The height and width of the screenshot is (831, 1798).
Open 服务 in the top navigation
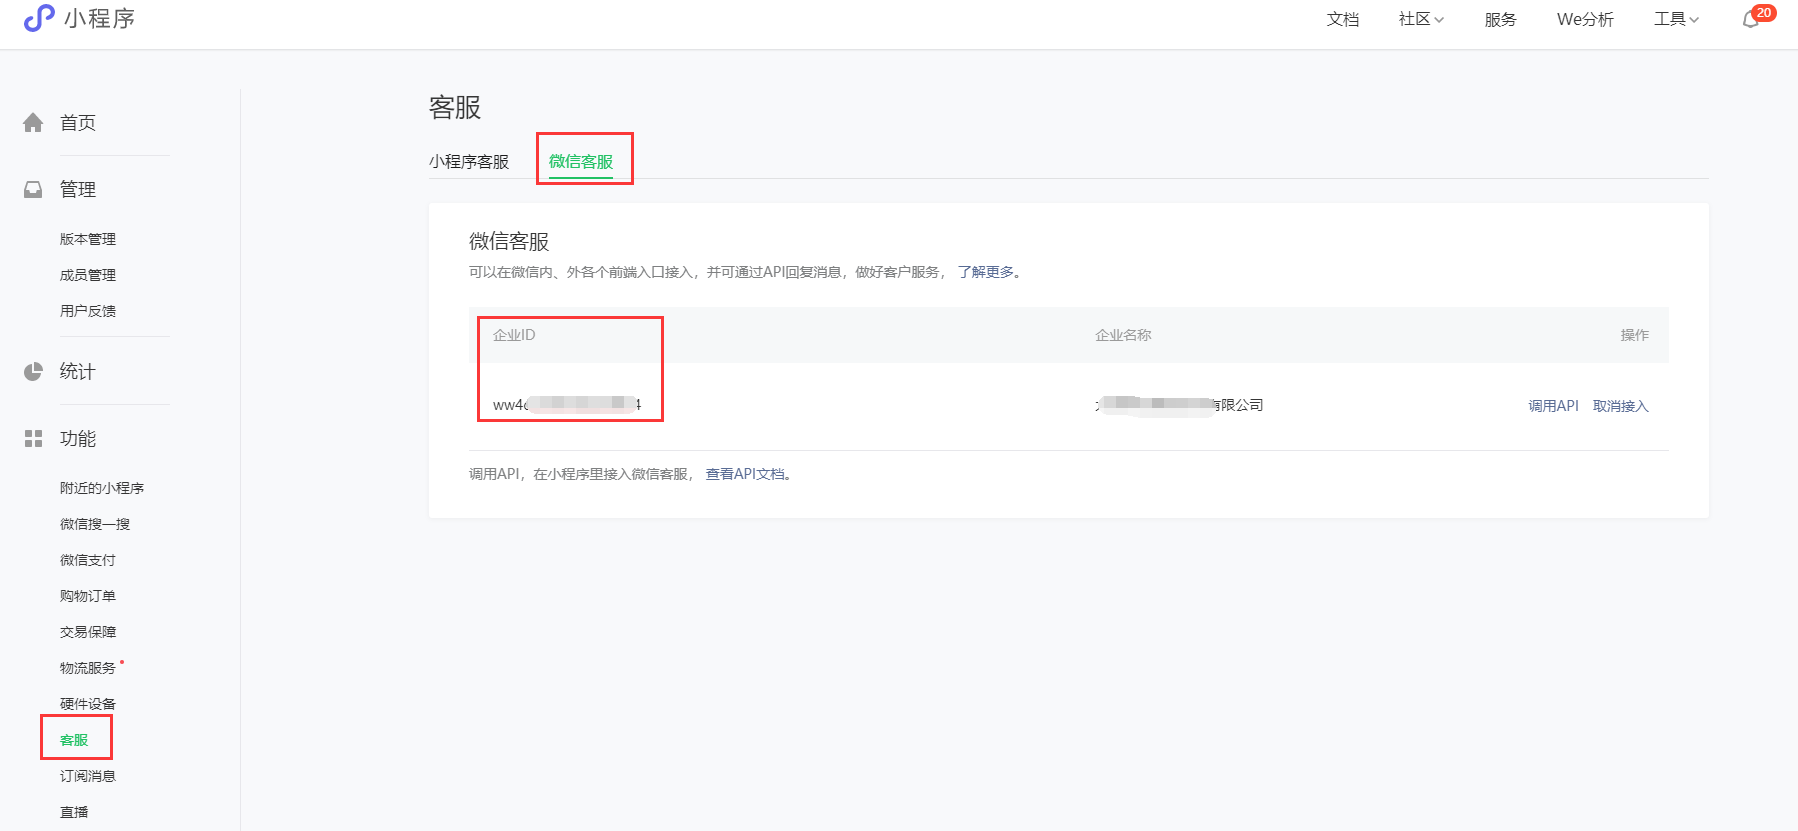[x=1500, y=19]
